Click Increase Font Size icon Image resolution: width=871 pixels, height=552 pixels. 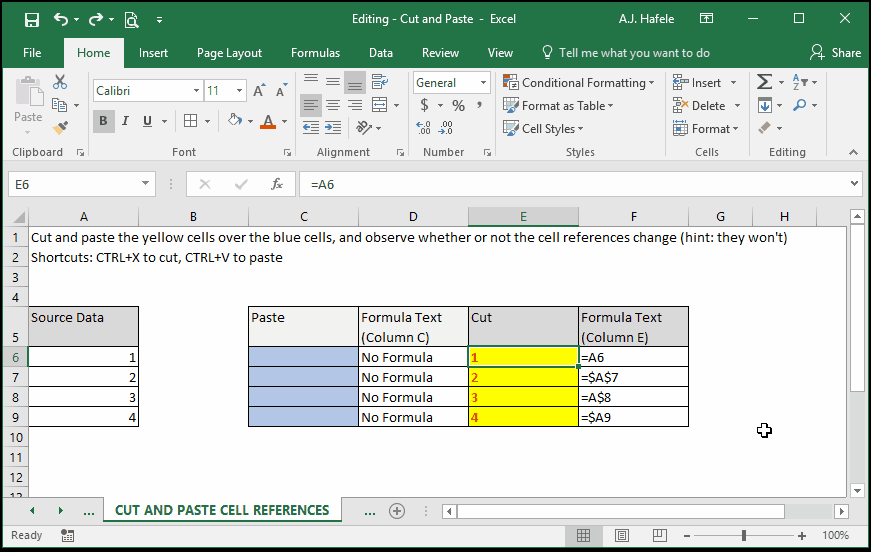(259, 91)
